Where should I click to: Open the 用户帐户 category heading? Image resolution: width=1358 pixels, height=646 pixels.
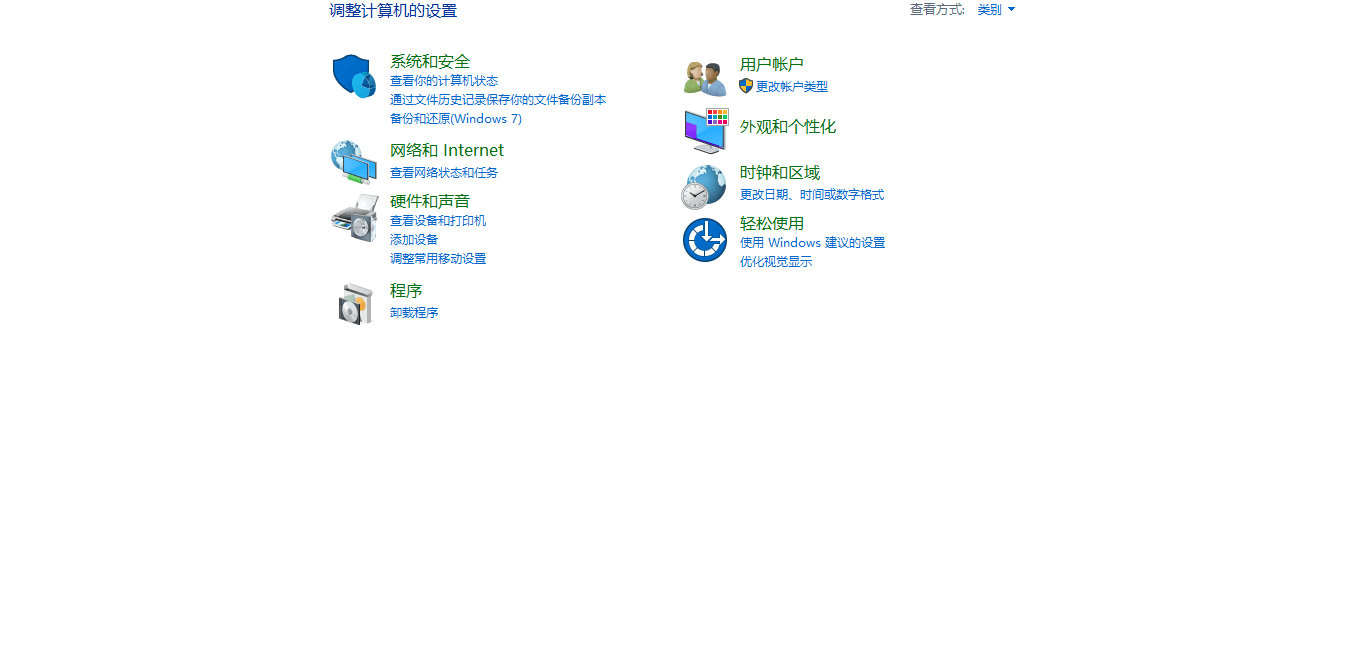pyautogui.click(x=772, y=65)
